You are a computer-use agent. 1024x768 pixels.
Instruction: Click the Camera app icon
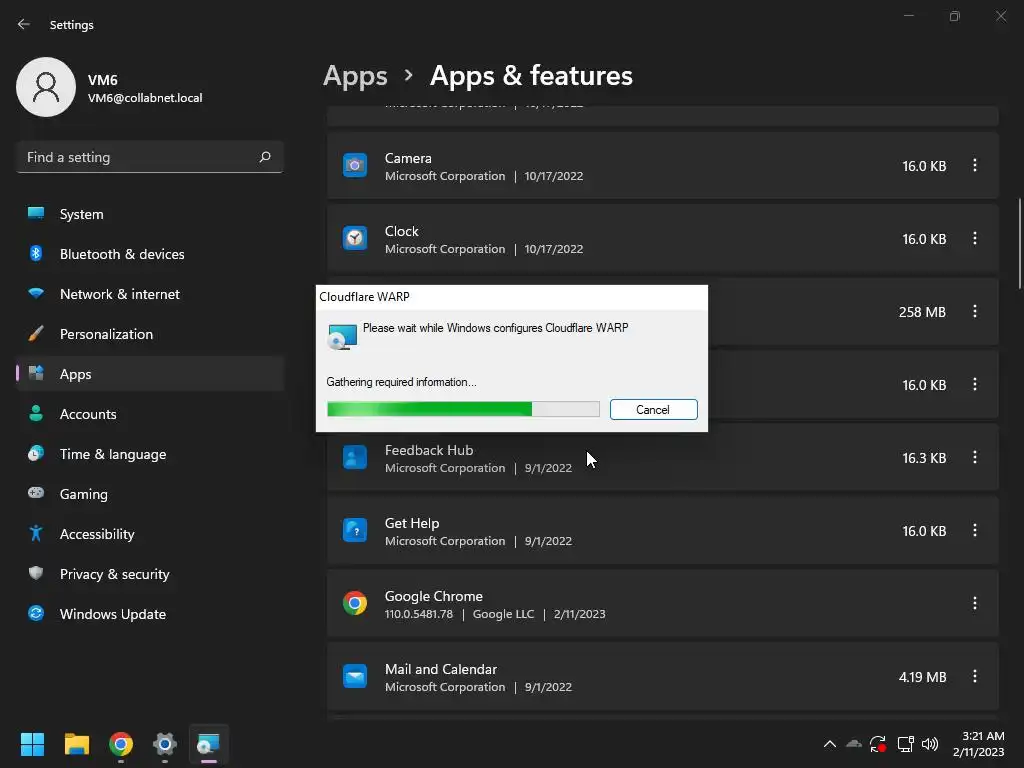[x=355, y=166]
